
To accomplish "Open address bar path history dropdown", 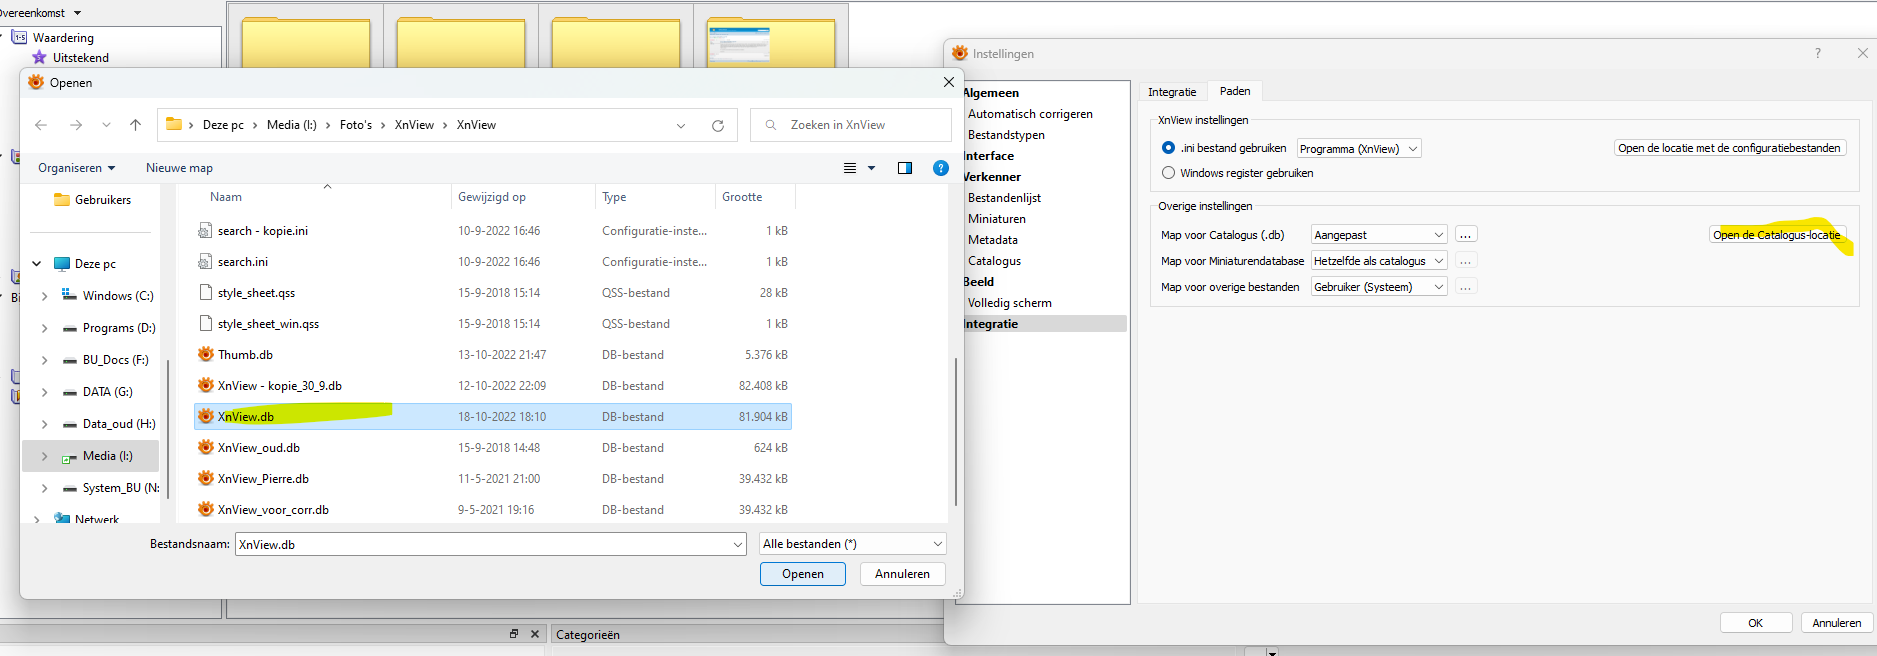I will pos(681,126).
